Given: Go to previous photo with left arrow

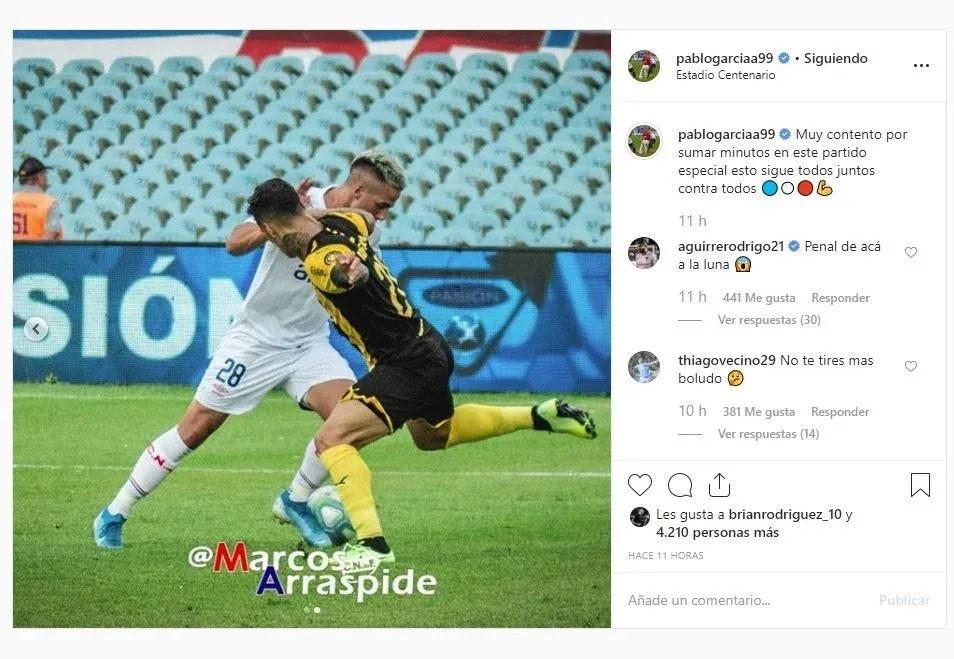Looking at the screenshot, I should point(36,329).
